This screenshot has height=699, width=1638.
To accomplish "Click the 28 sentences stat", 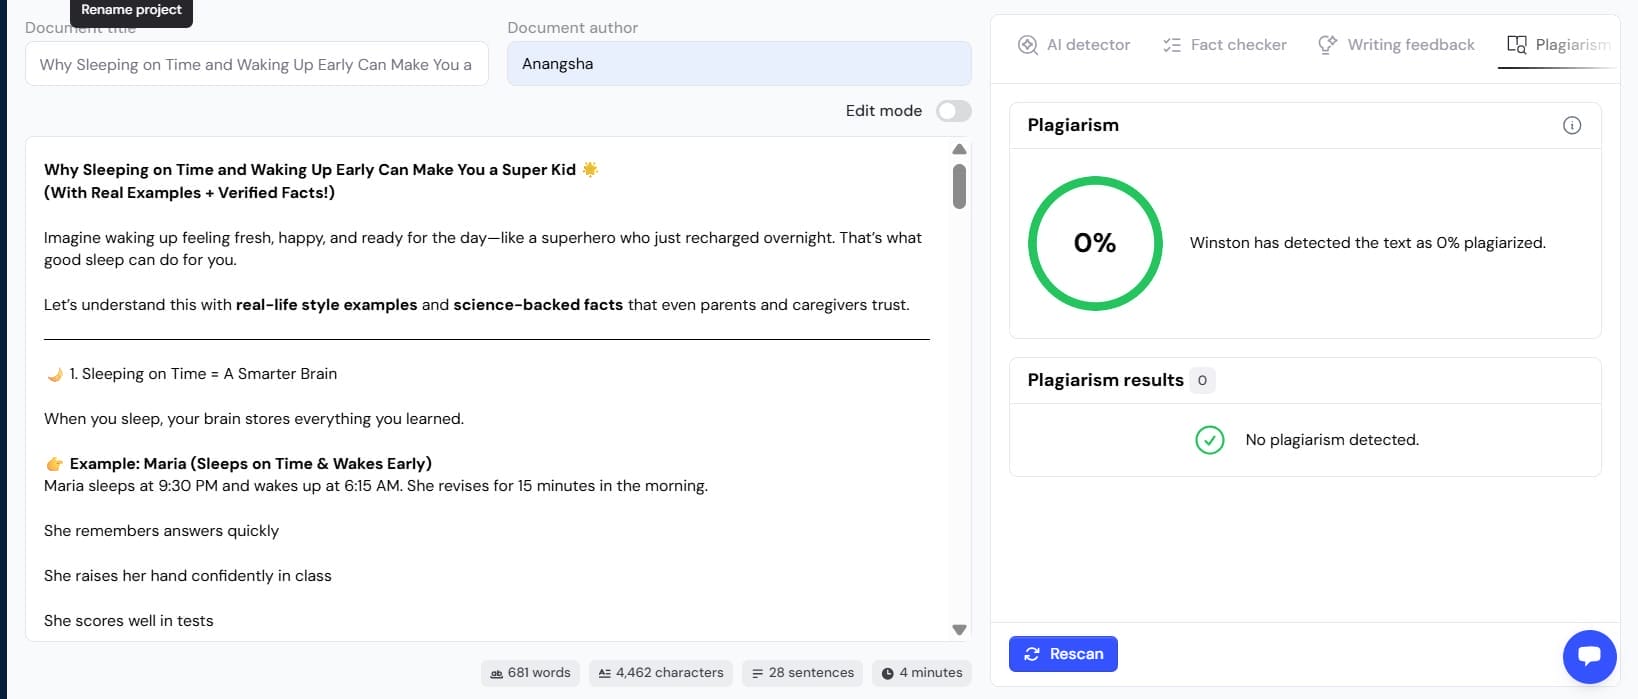I will 803,673.
